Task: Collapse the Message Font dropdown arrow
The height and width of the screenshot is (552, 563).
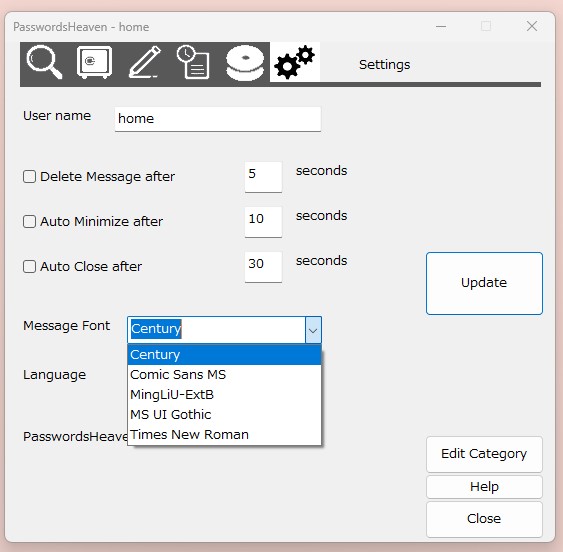Action: click(313, 330)
